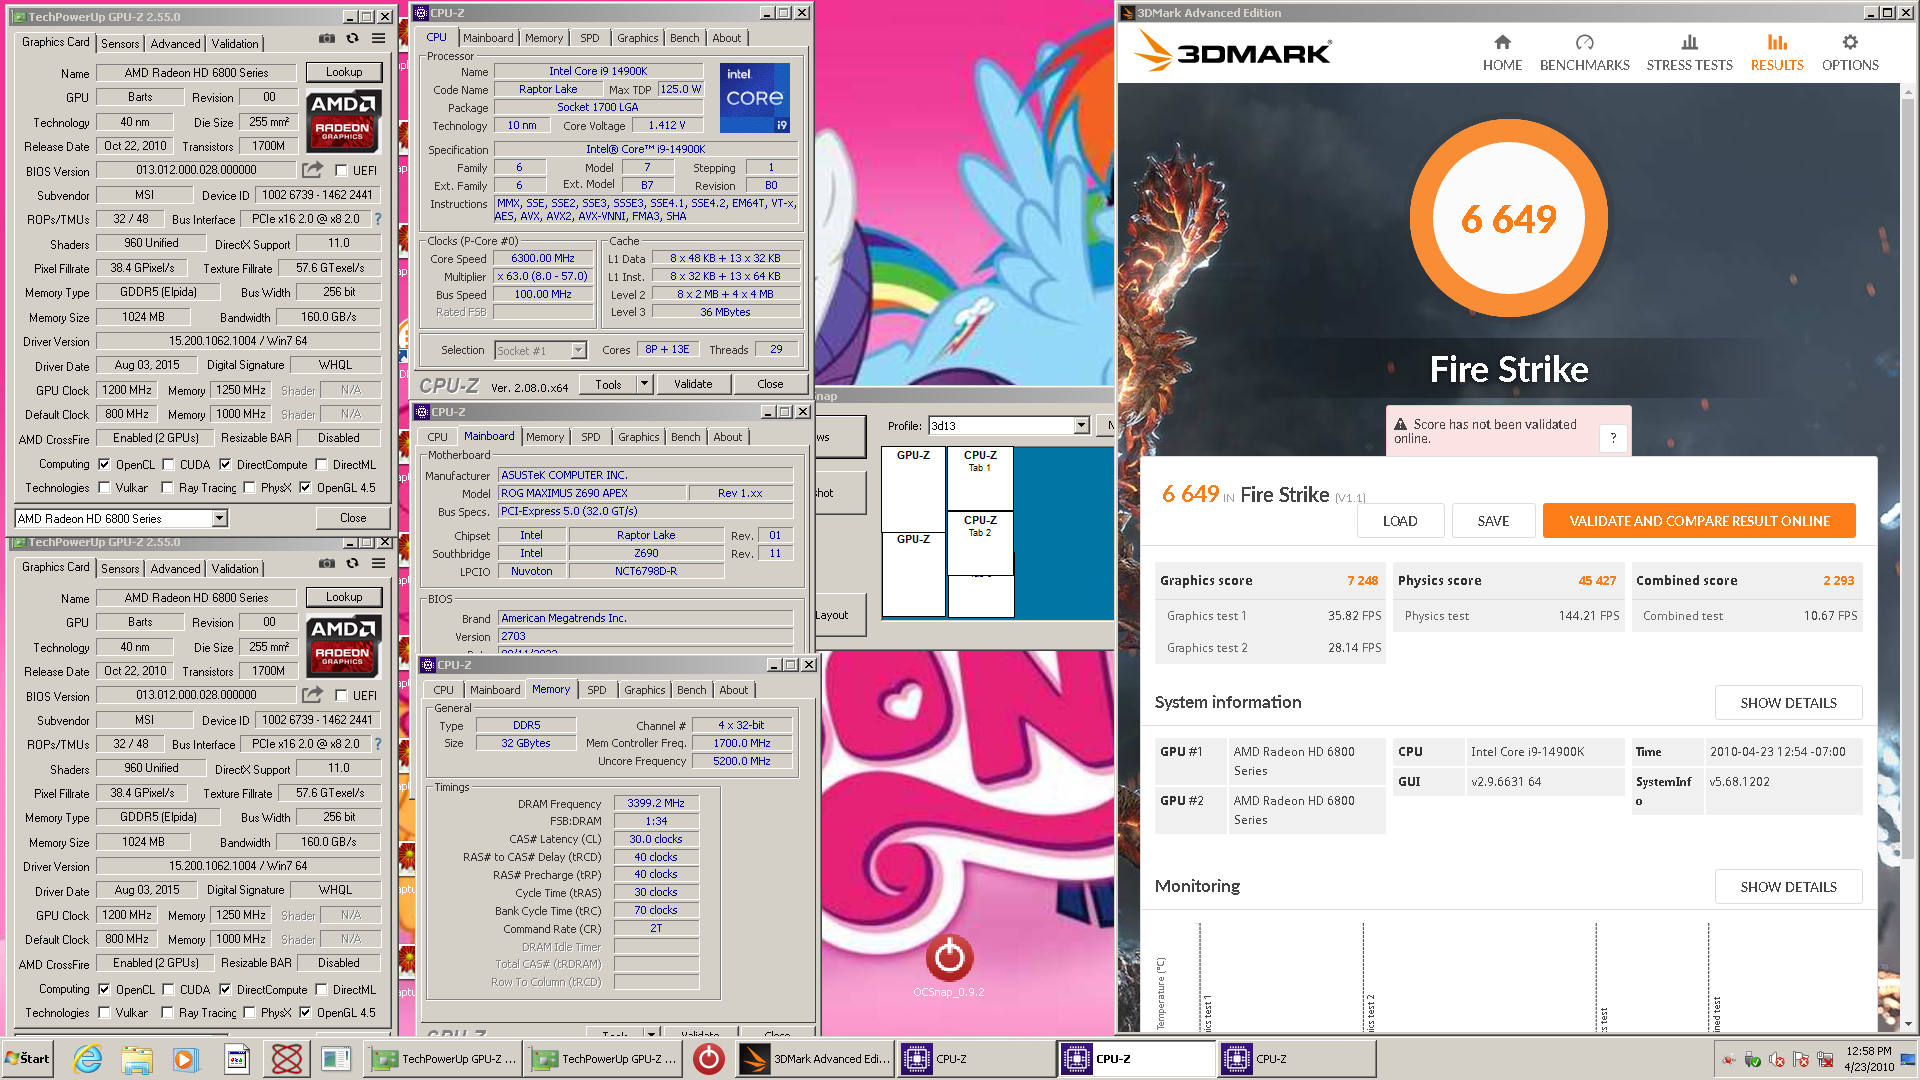Image resolution: width=1920 pixels, height=1080 pixels.
Task: Go to 3DMark HOME
Action: pos(1502,53)
